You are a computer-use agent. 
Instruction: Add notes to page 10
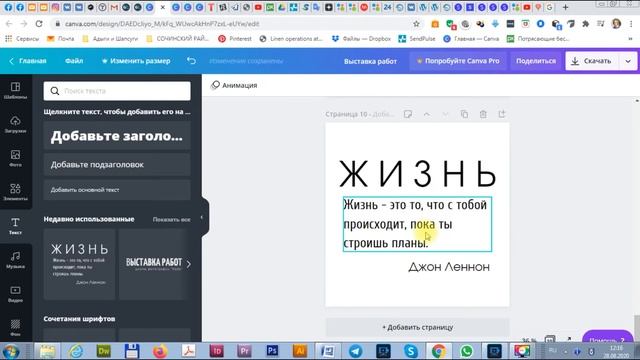tap(407, 114)
